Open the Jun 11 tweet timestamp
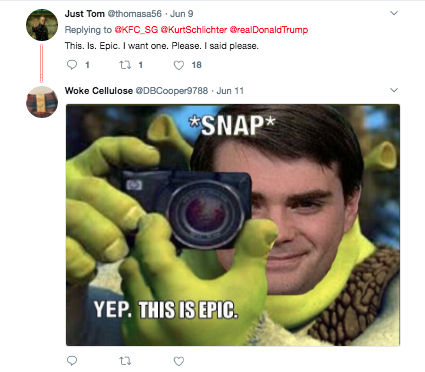The width and height of the screenshot is (425, 372). tap(230, 91)
